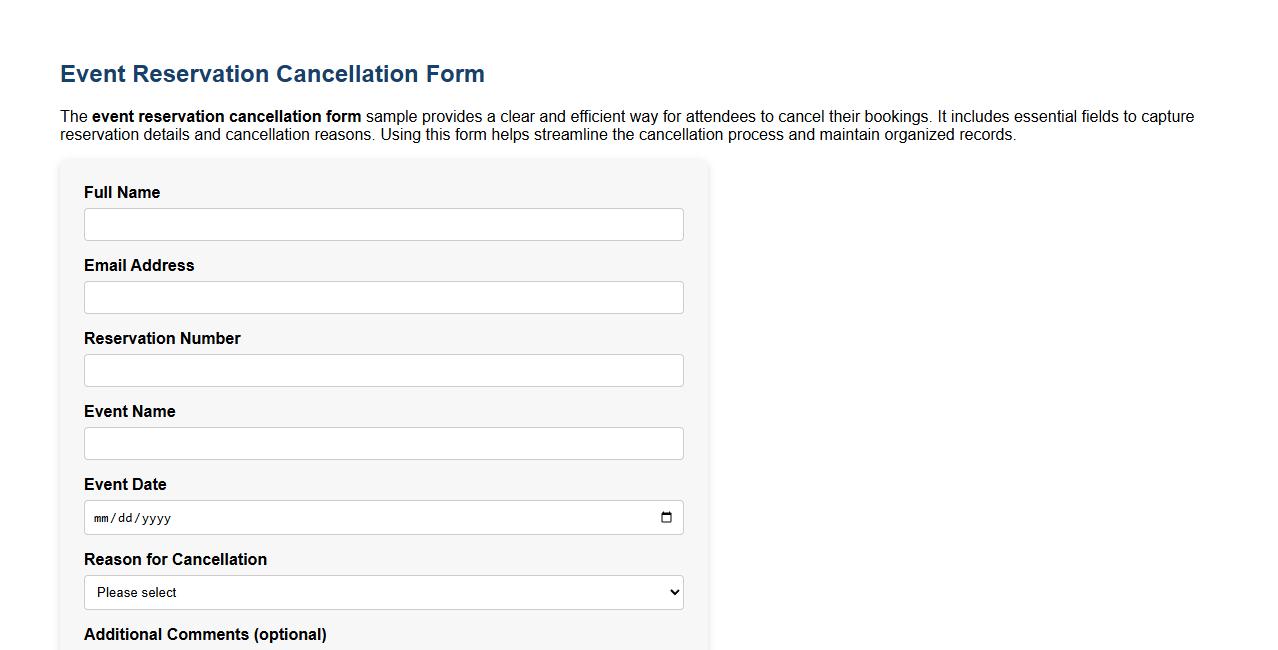The width and height of the screenshot is (1278, 650).
Task: Click the Reservation Number input field
Action: 383,370
